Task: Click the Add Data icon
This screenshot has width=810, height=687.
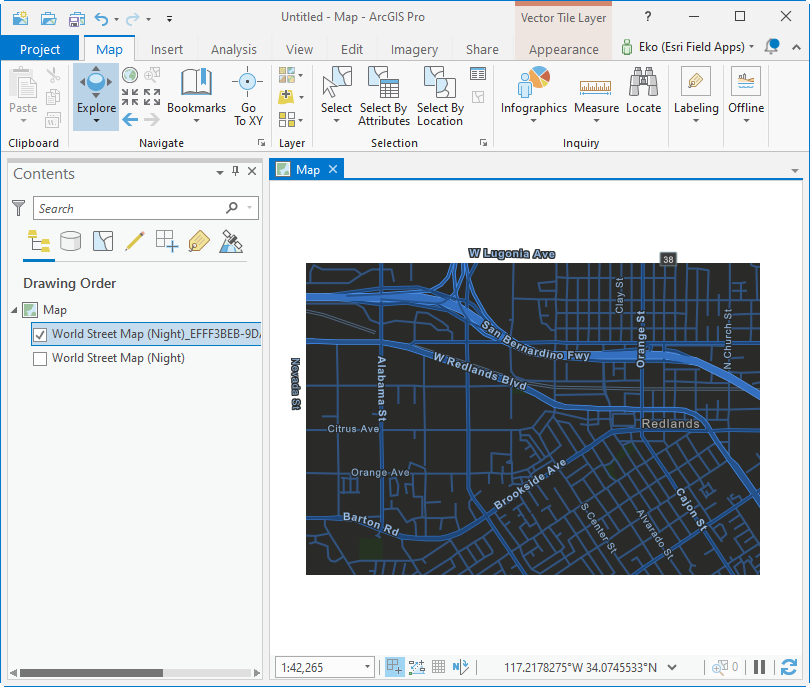Action: [287, 97]
